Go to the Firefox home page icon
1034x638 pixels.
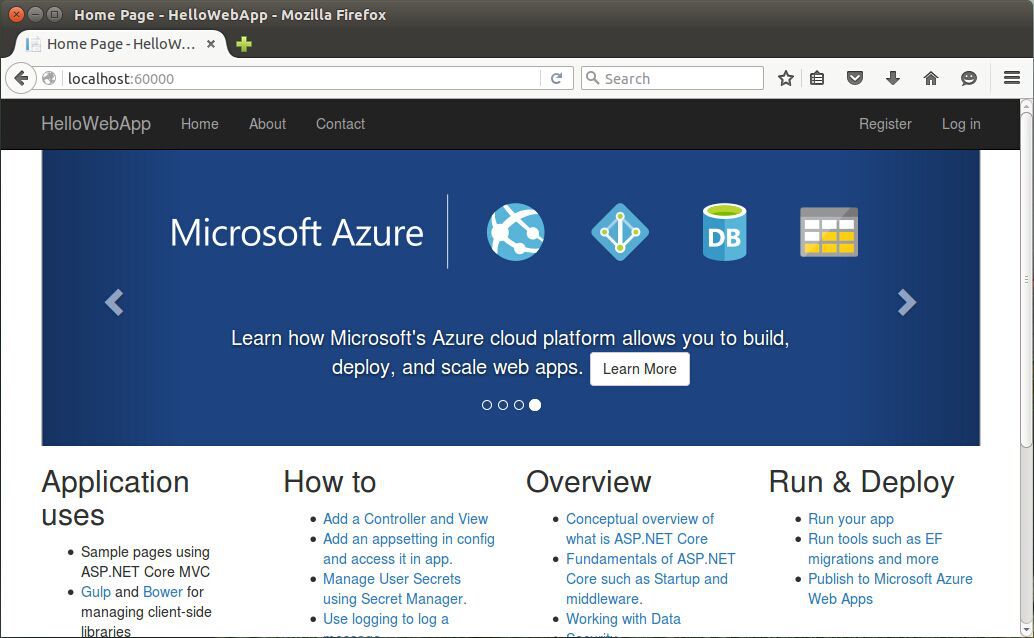[x=931, y=78]
